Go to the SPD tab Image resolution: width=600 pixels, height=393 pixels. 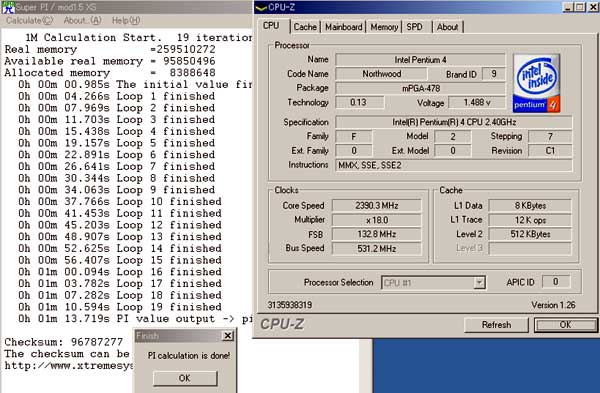click(414, 27)
